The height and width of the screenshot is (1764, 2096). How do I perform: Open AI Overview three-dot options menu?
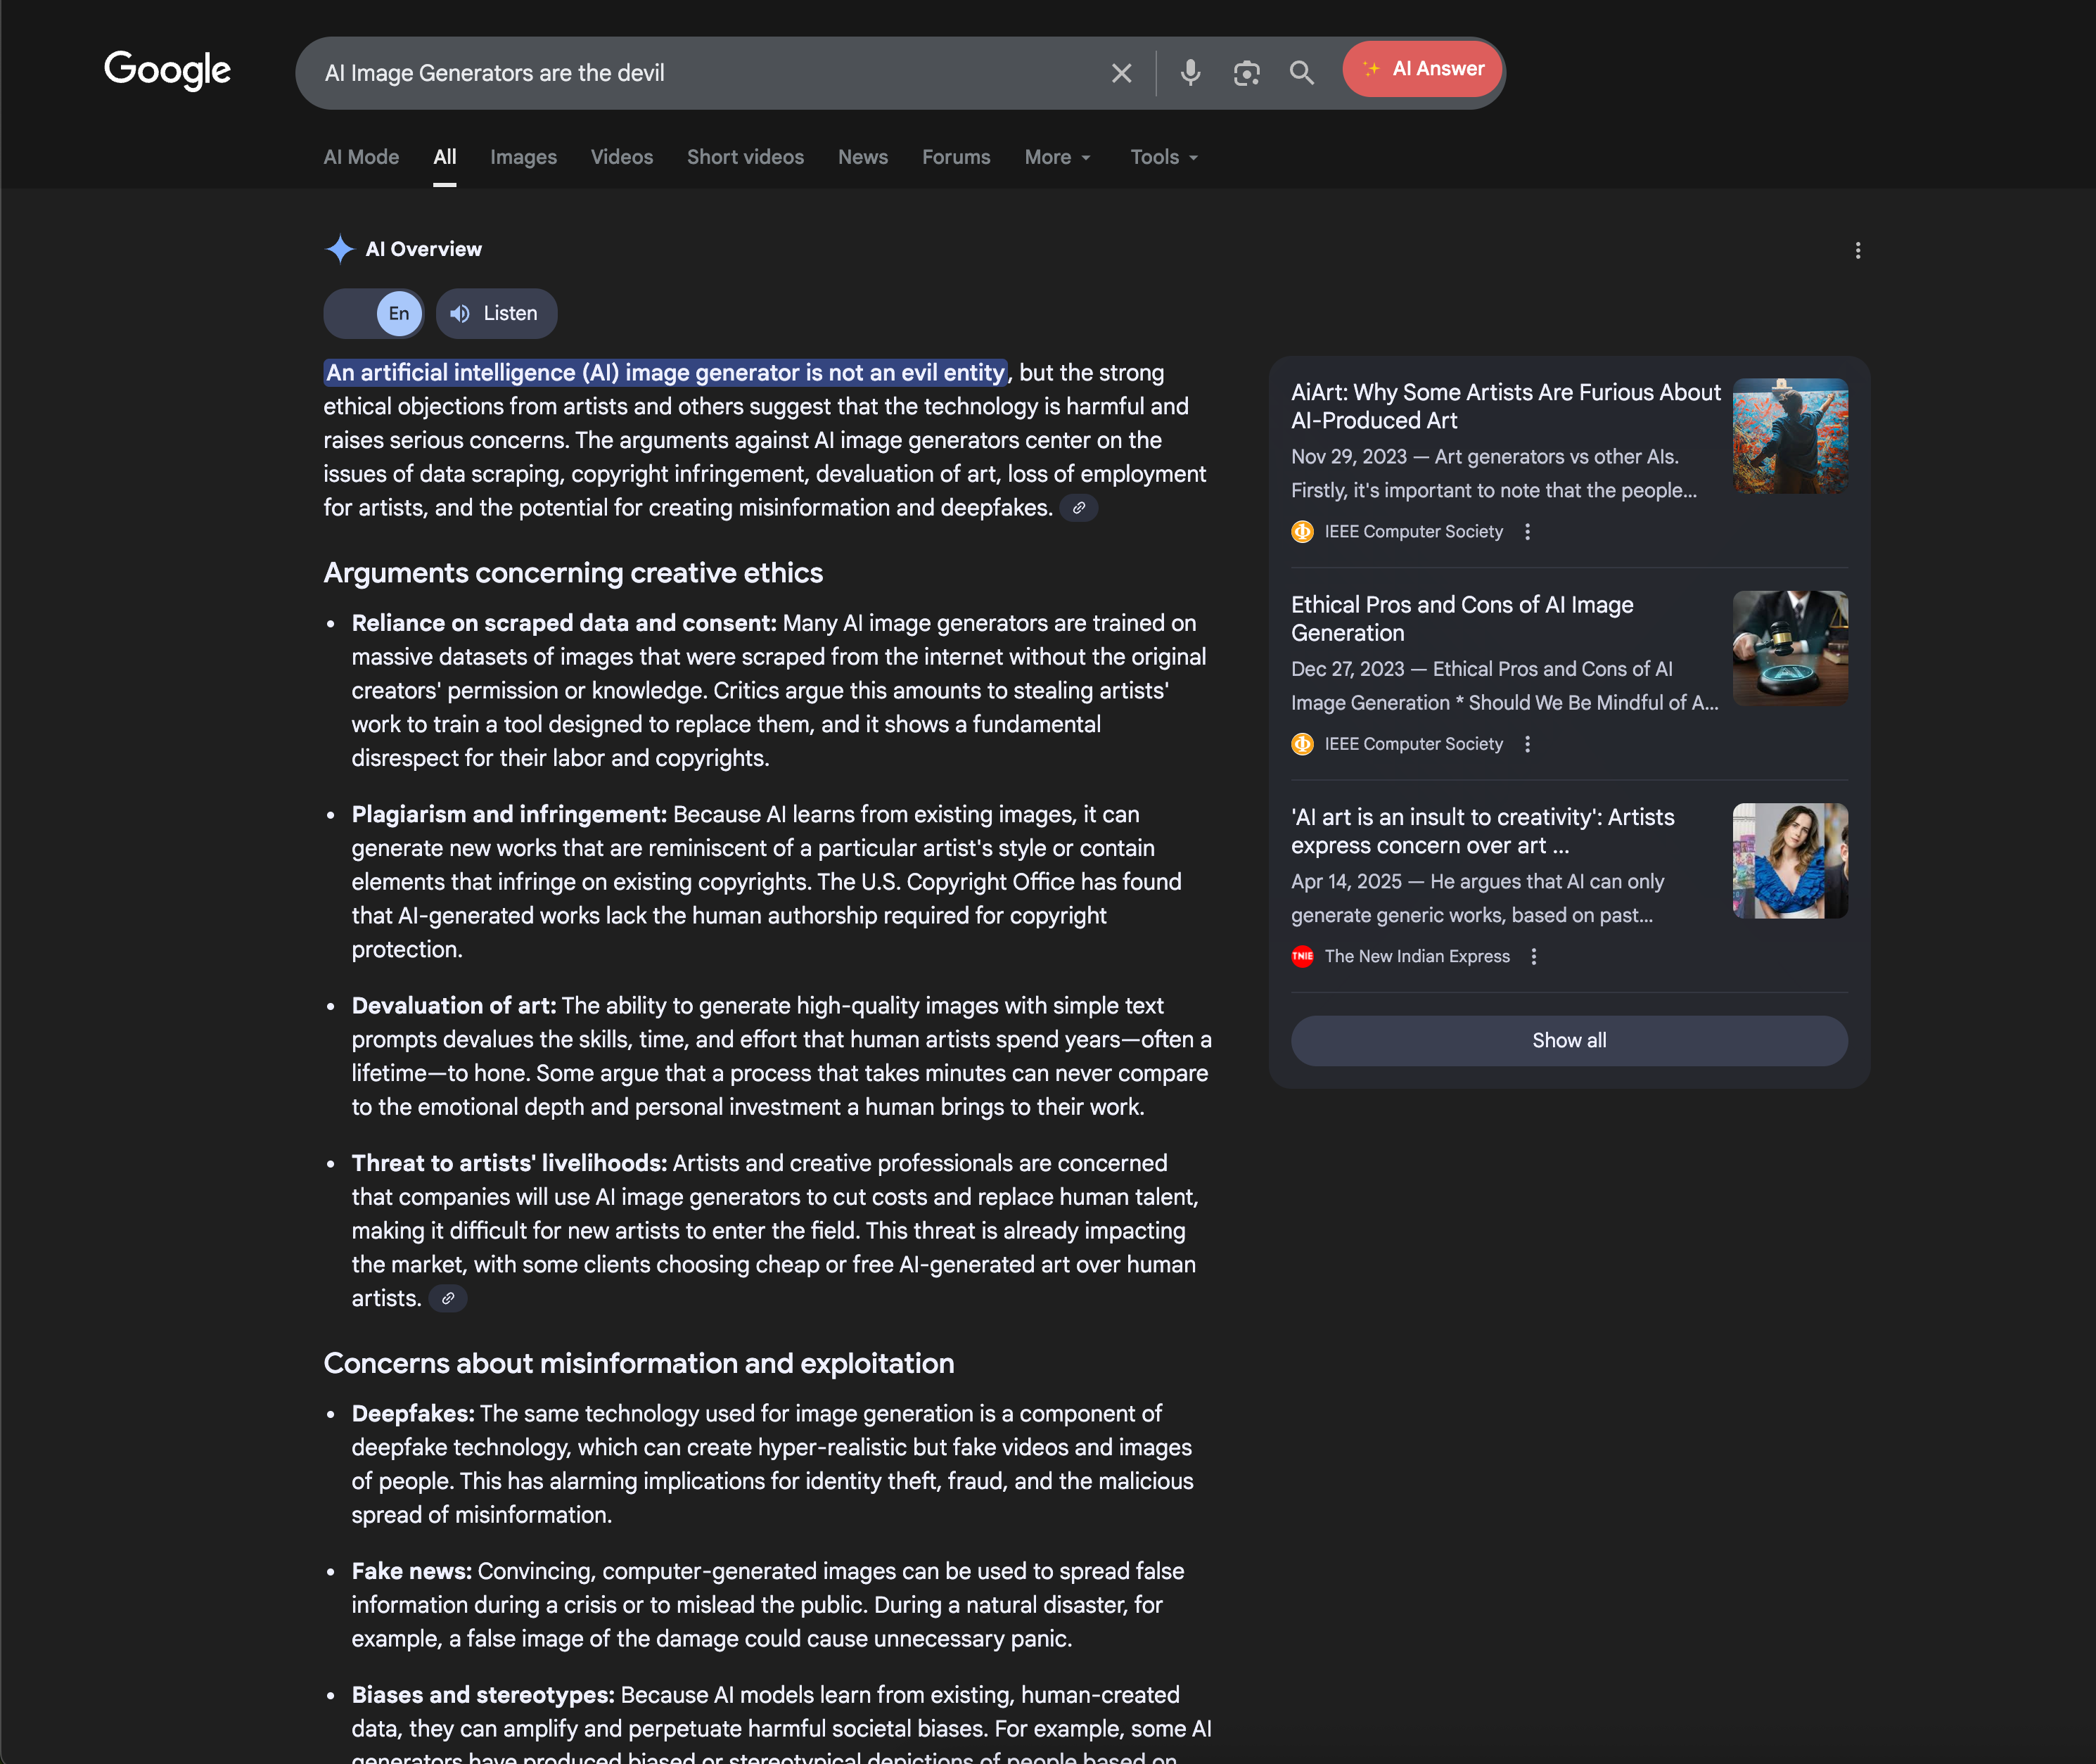[1857, 251]
